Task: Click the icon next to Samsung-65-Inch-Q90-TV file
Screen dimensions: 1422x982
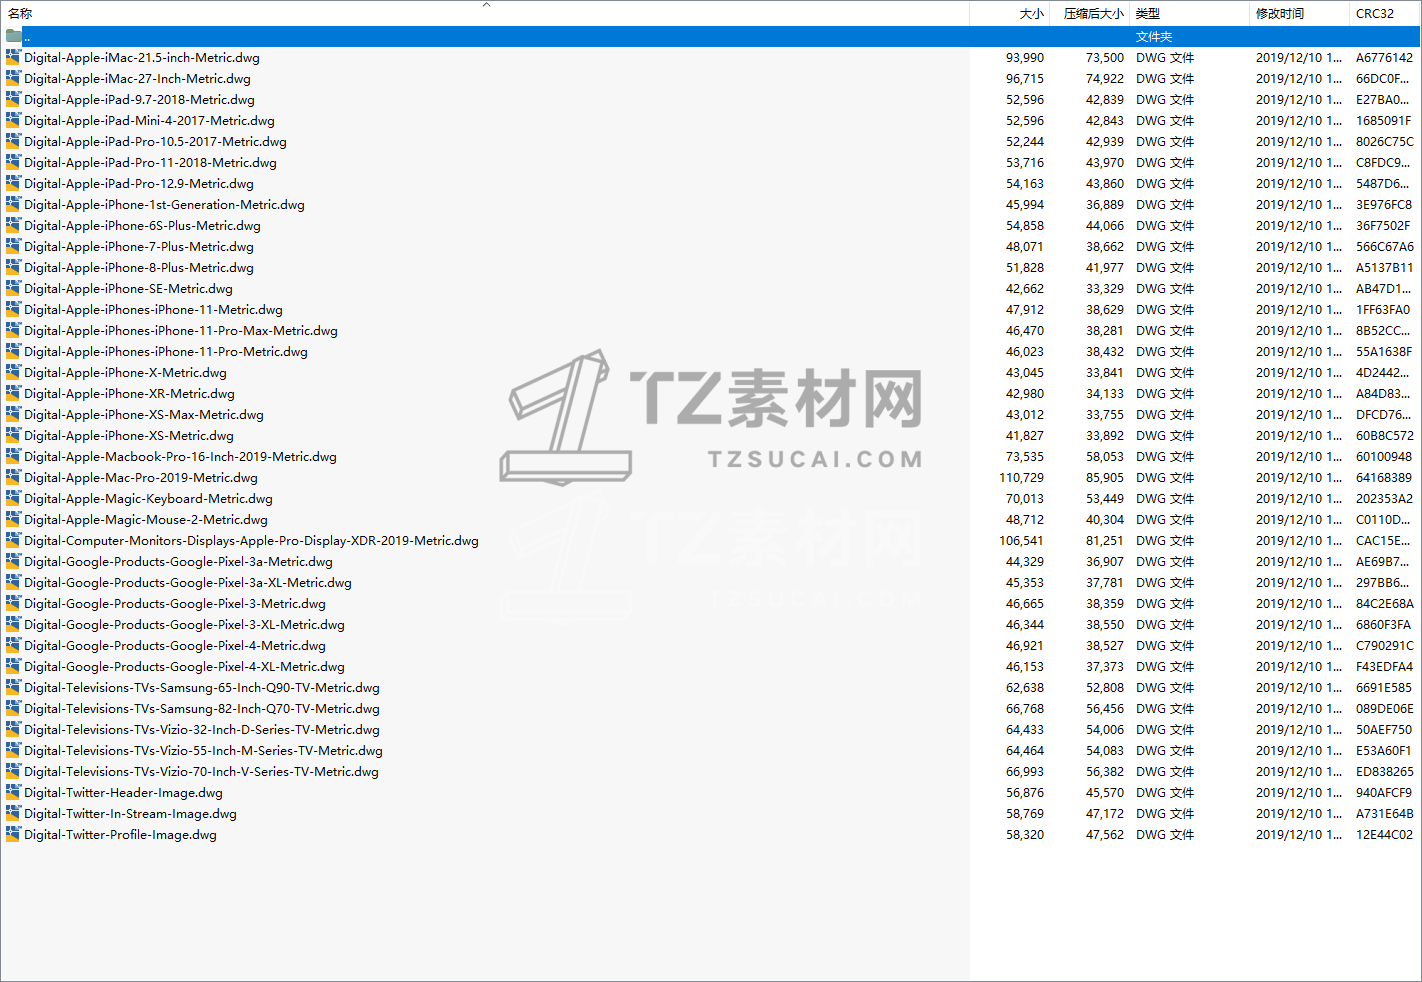Action: [x=13, y=688]
